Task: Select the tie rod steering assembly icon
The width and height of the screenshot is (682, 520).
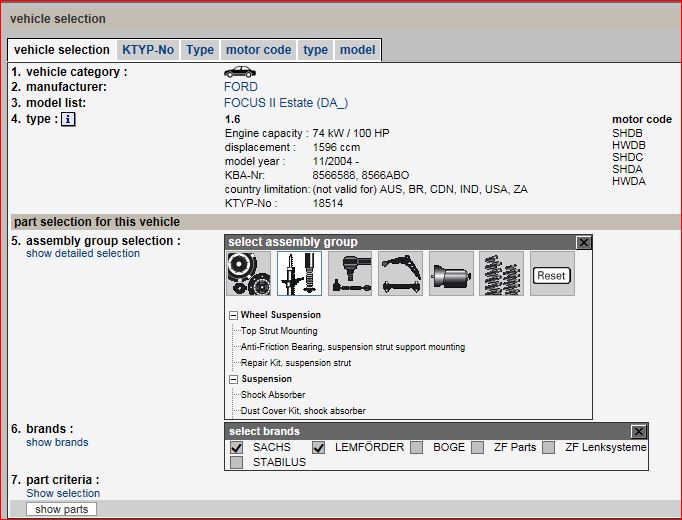Action: (x=350, y=274)
